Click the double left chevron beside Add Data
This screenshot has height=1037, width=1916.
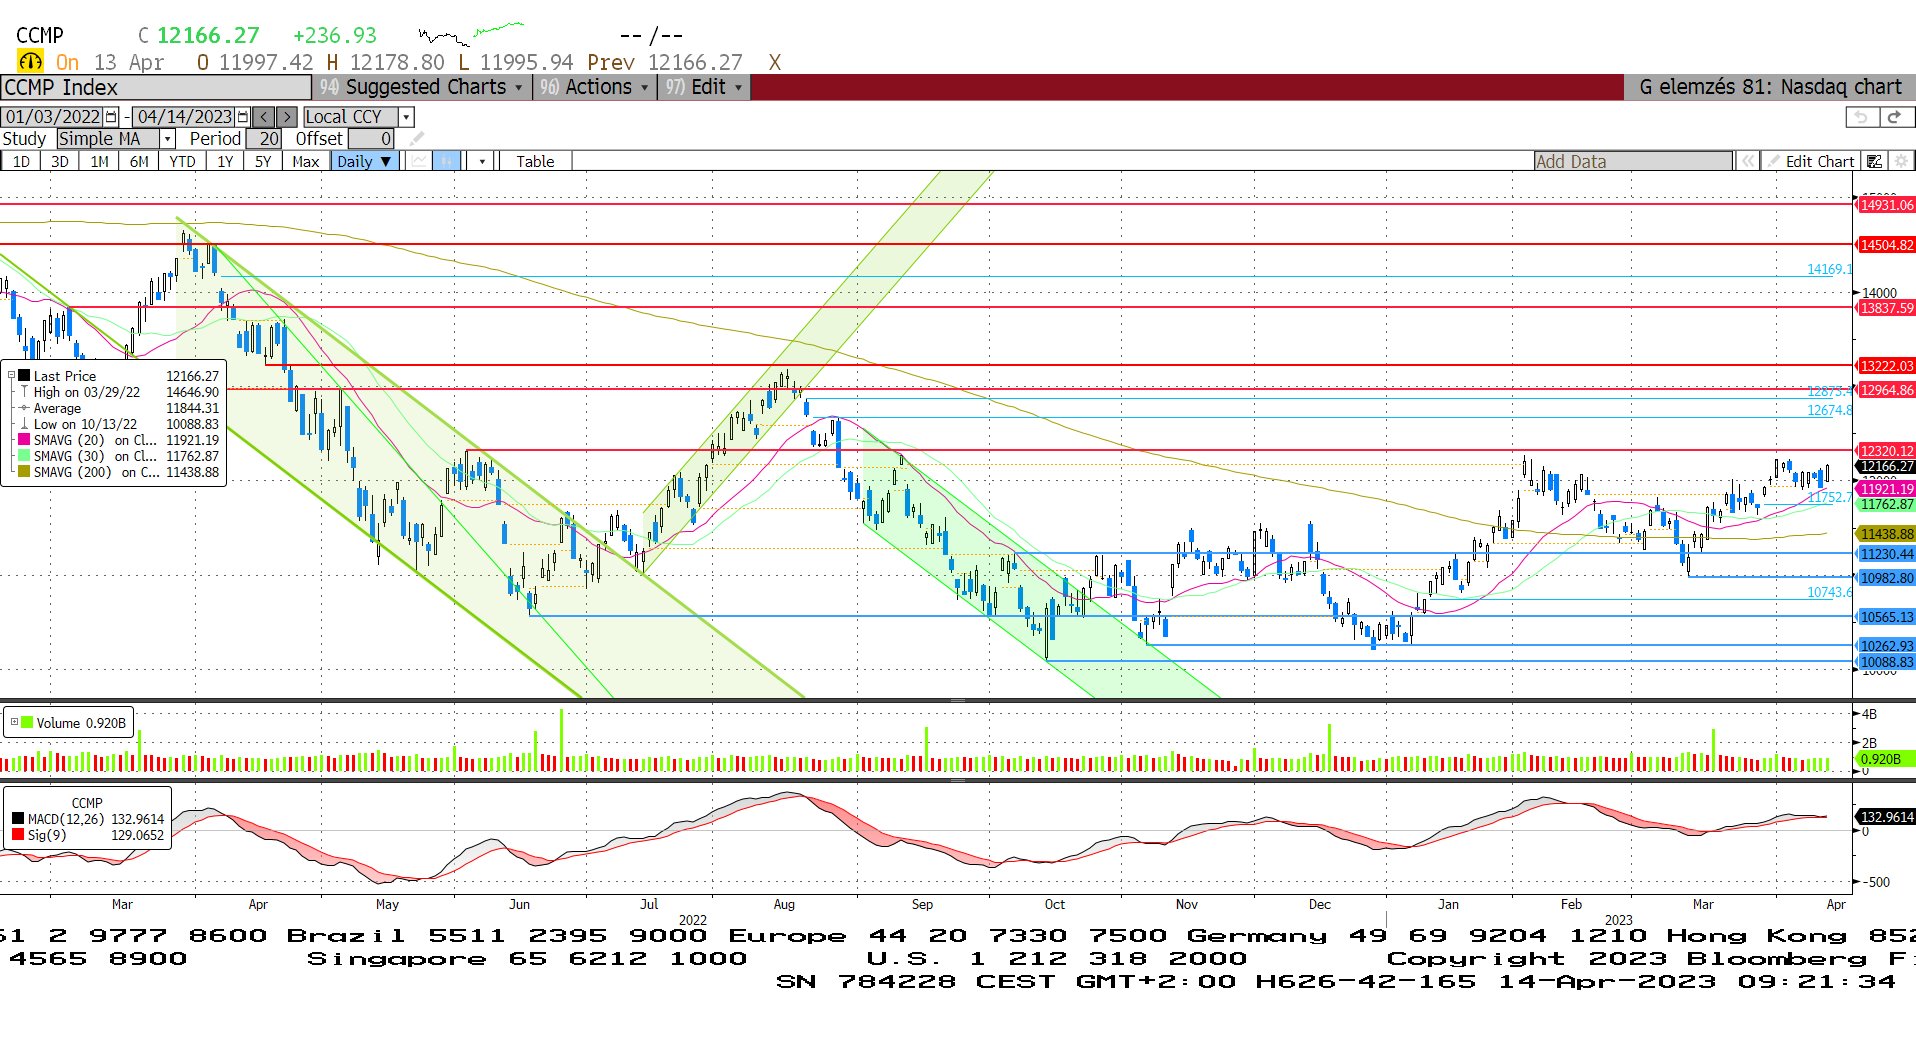pyautogui.click(x=1748, y=161)
